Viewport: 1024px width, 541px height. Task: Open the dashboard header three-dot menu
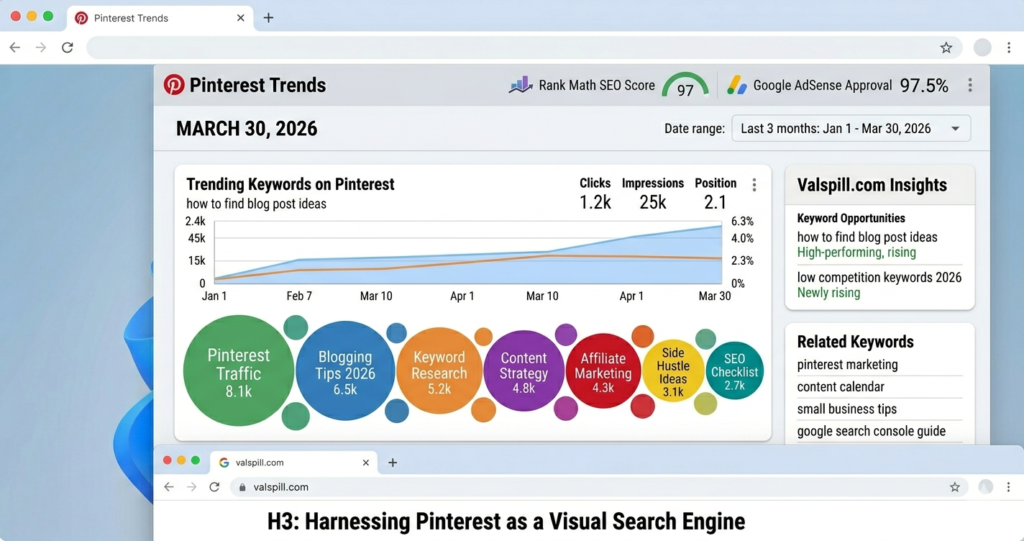coord(970,85)
